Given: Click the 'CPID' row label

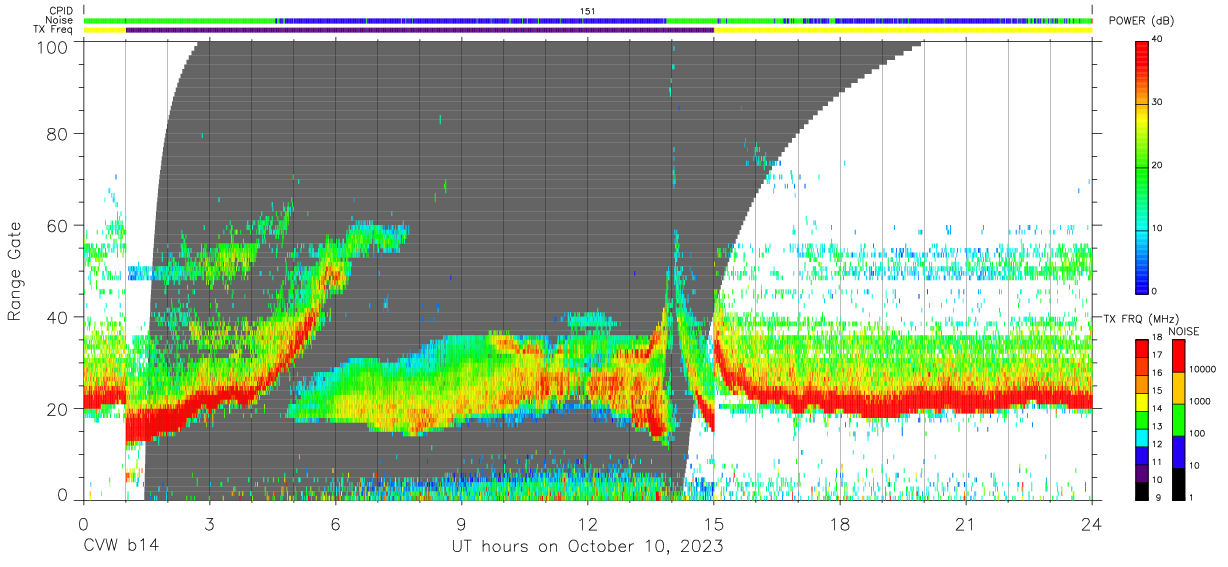Looking at the screenshot, I should (60, 11).
